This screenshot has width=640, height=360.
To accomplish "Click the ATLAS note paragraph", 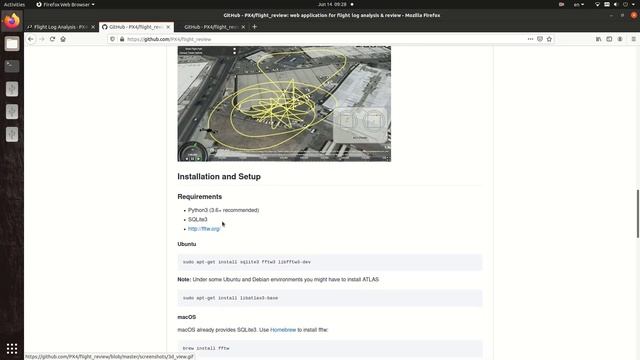I will click(278, 280).
